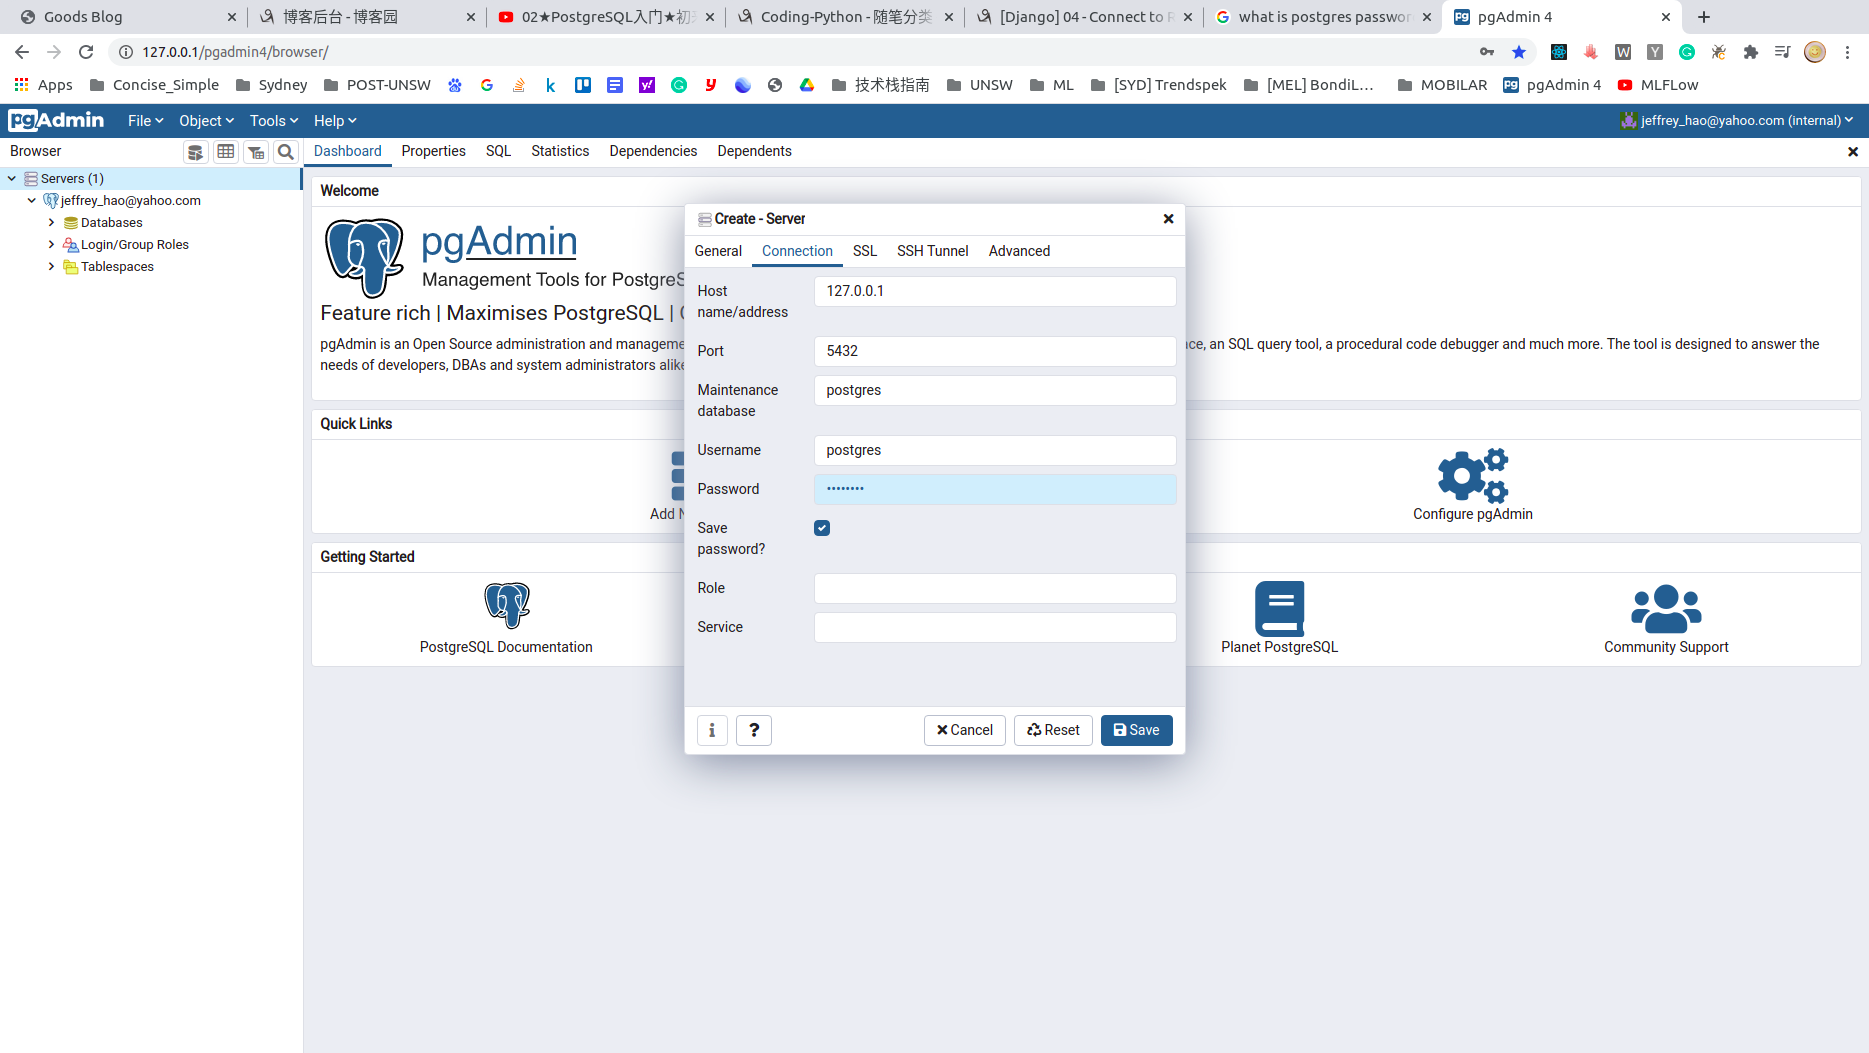Click the Chrome profile avatar icon
This screenshot has height=1053, width=1869.
click(1815, 52)
